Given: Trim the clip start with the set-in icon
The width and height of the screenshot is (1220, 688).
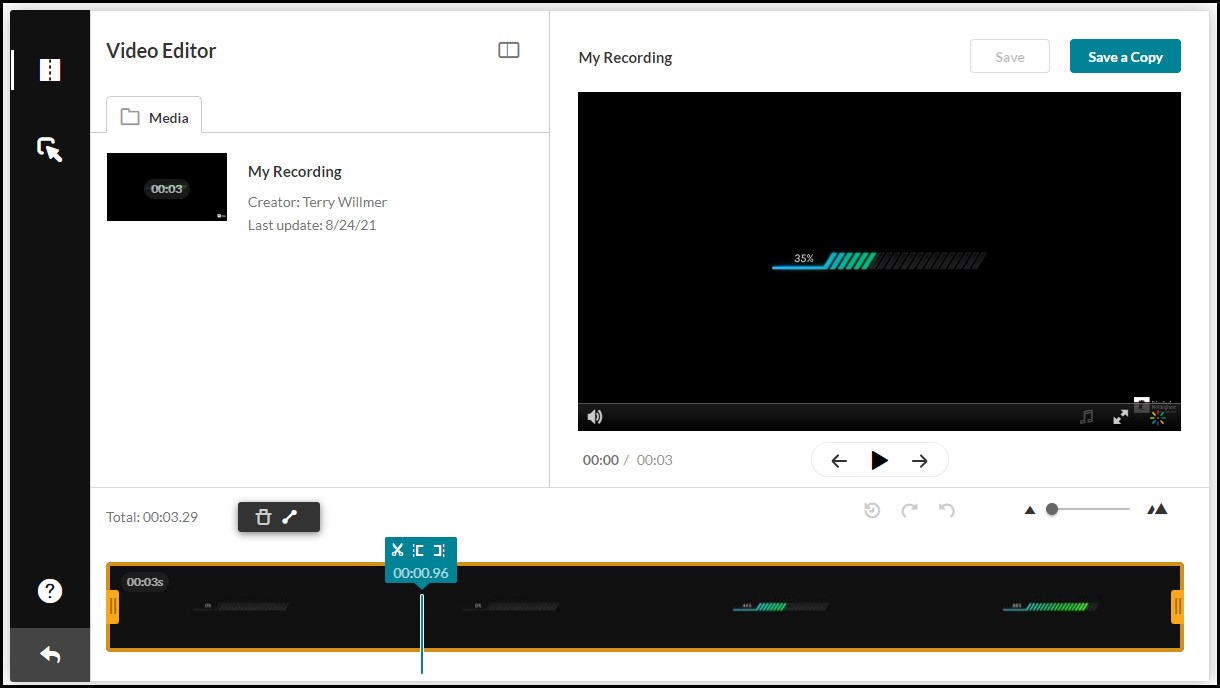Looking at the screenshot, I should pyautogui.click(x=417, y=548).
